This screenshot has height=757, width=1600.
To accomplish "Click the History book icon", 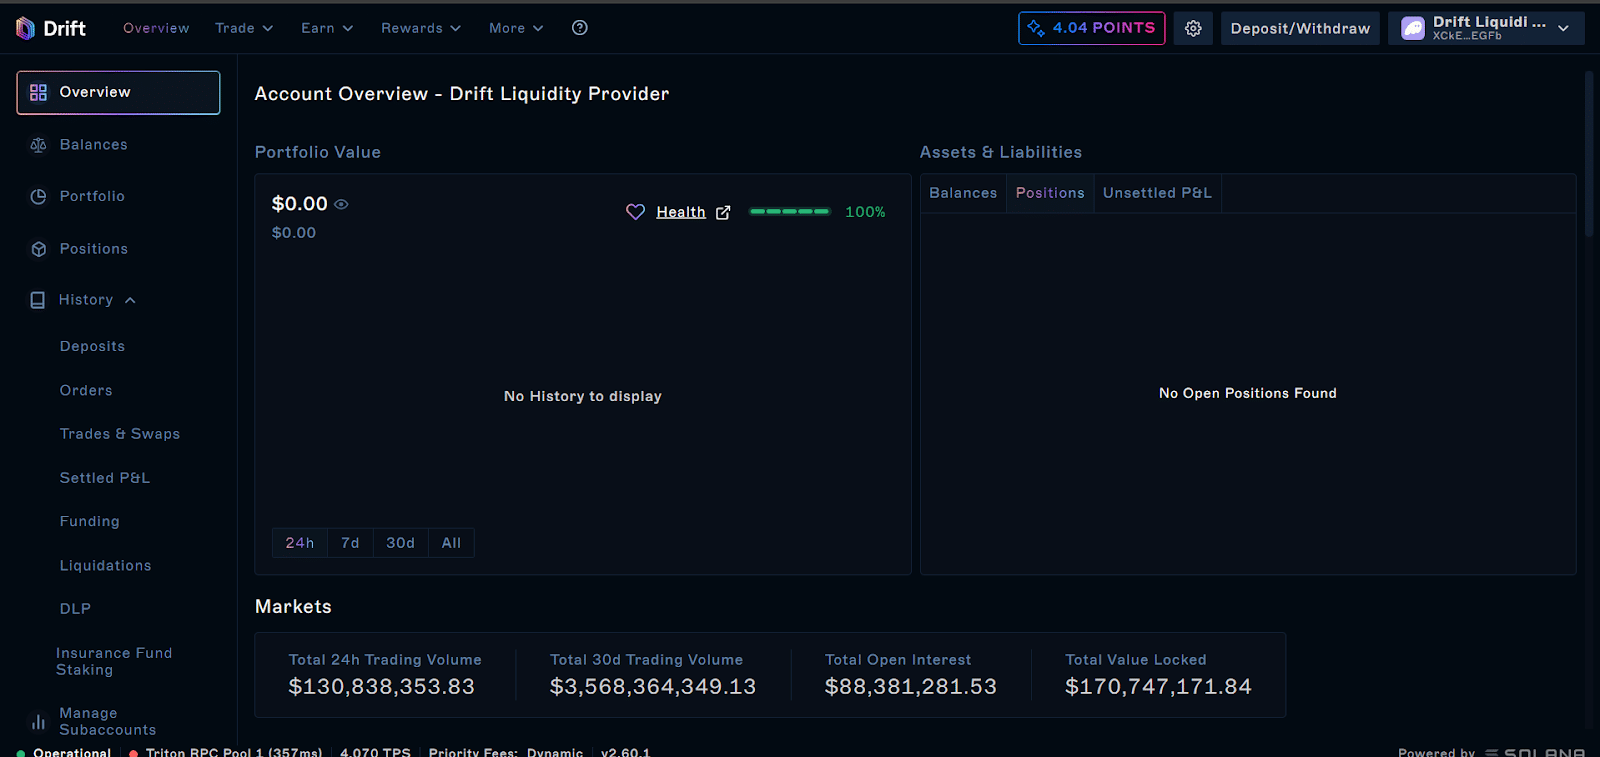I will (38, 300).
